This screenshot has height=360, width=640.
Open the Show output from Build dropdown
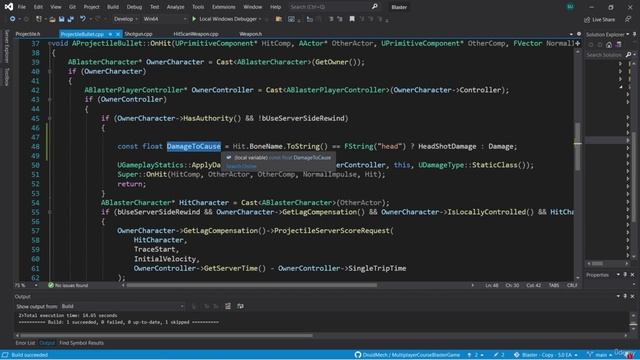122,306
